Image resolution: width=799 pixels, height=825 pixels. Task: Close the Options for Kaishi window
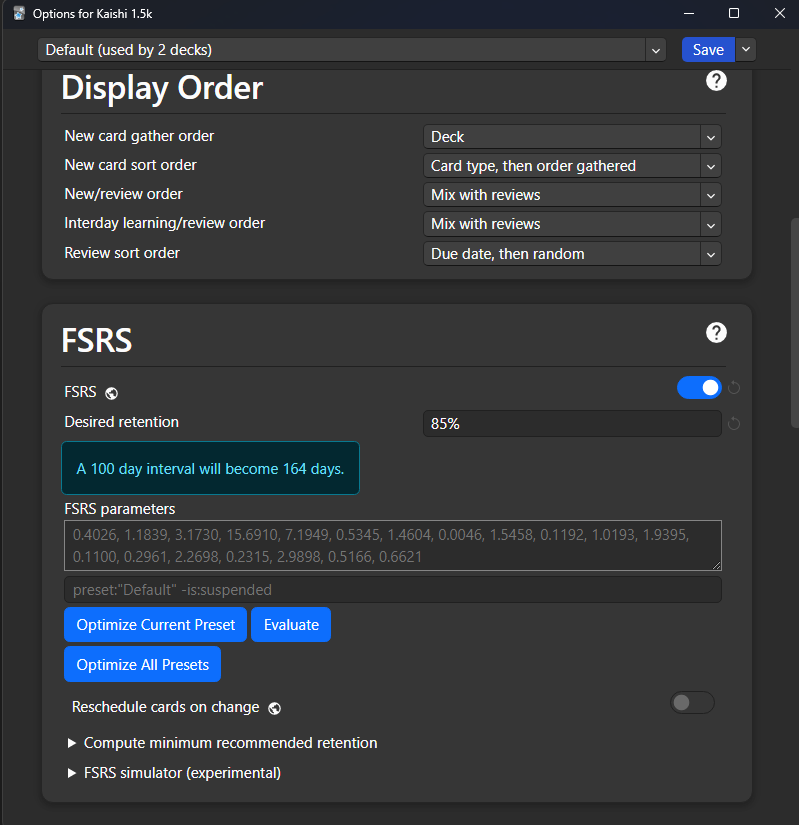(780, 13)
